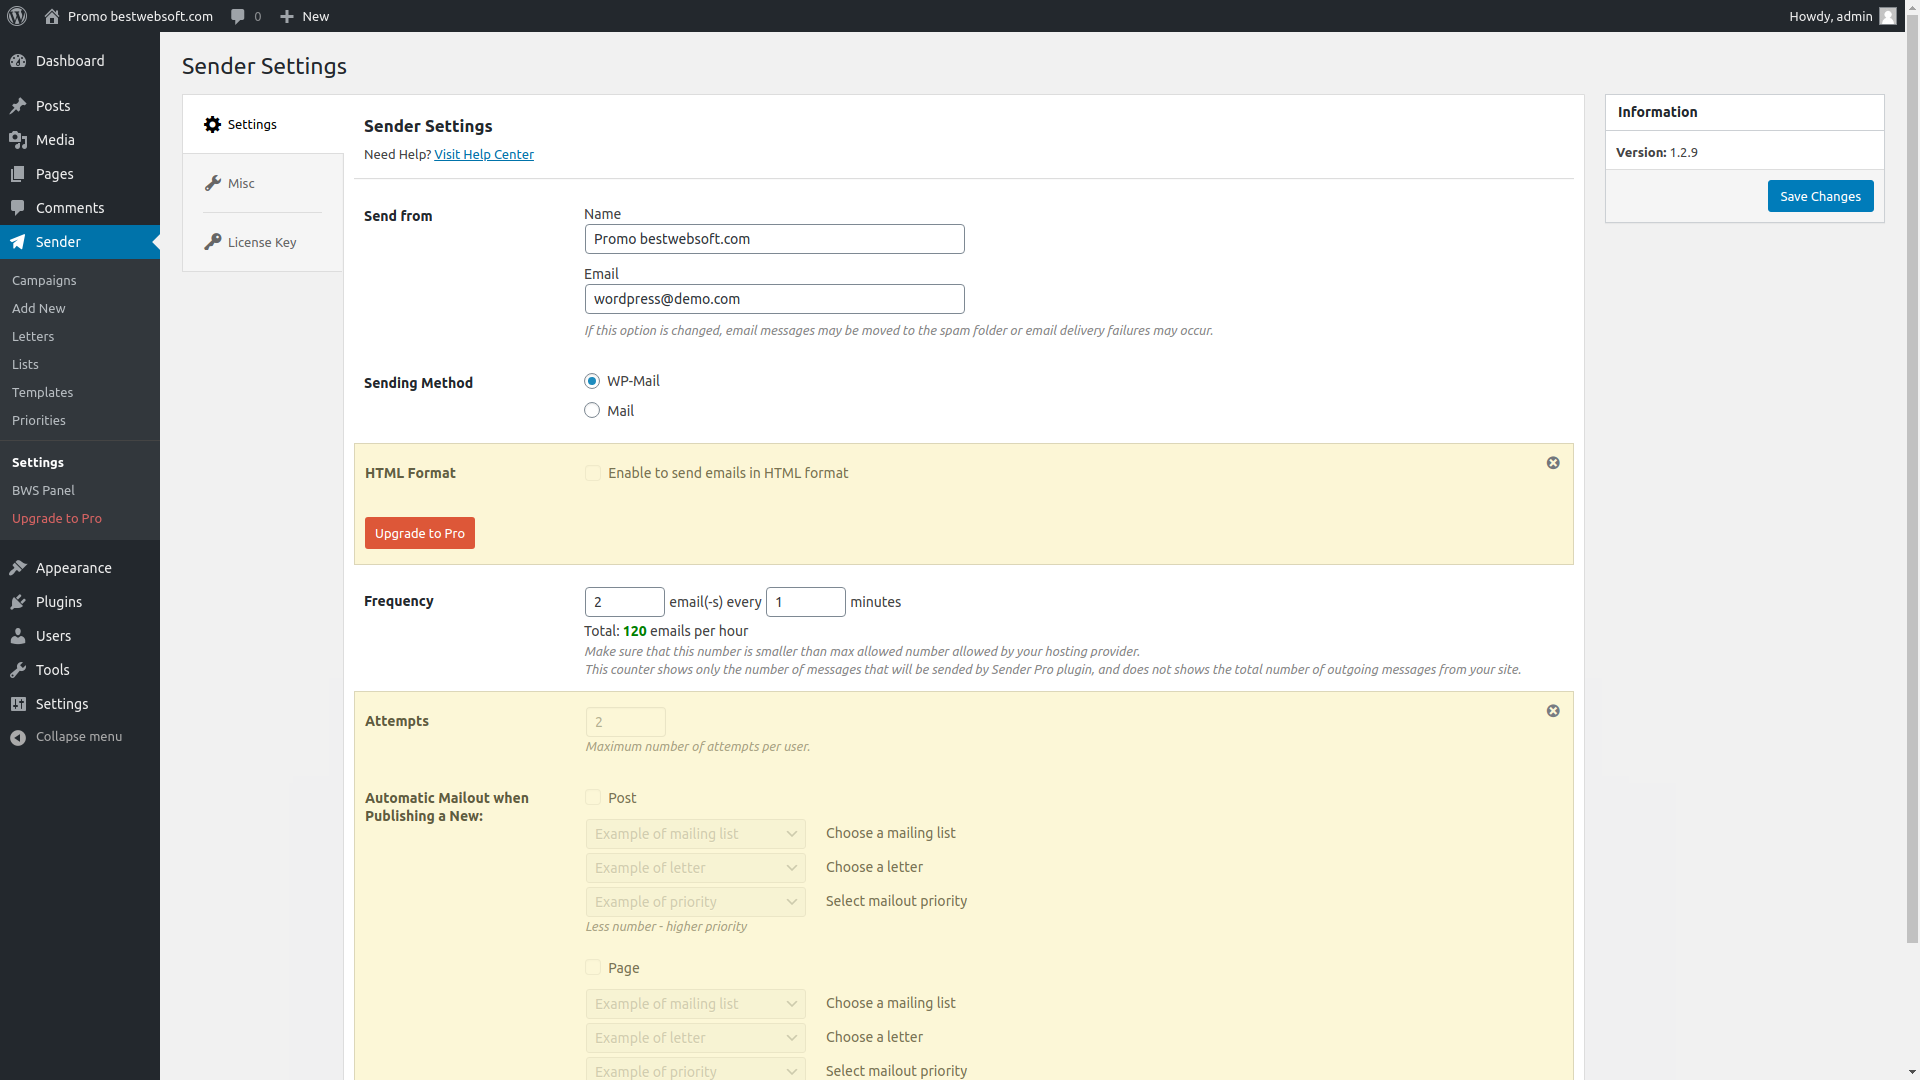Click the Tools wrench icon in sidebar
The width and height of the screenshot is (1920, 1080).
[18, 670]
